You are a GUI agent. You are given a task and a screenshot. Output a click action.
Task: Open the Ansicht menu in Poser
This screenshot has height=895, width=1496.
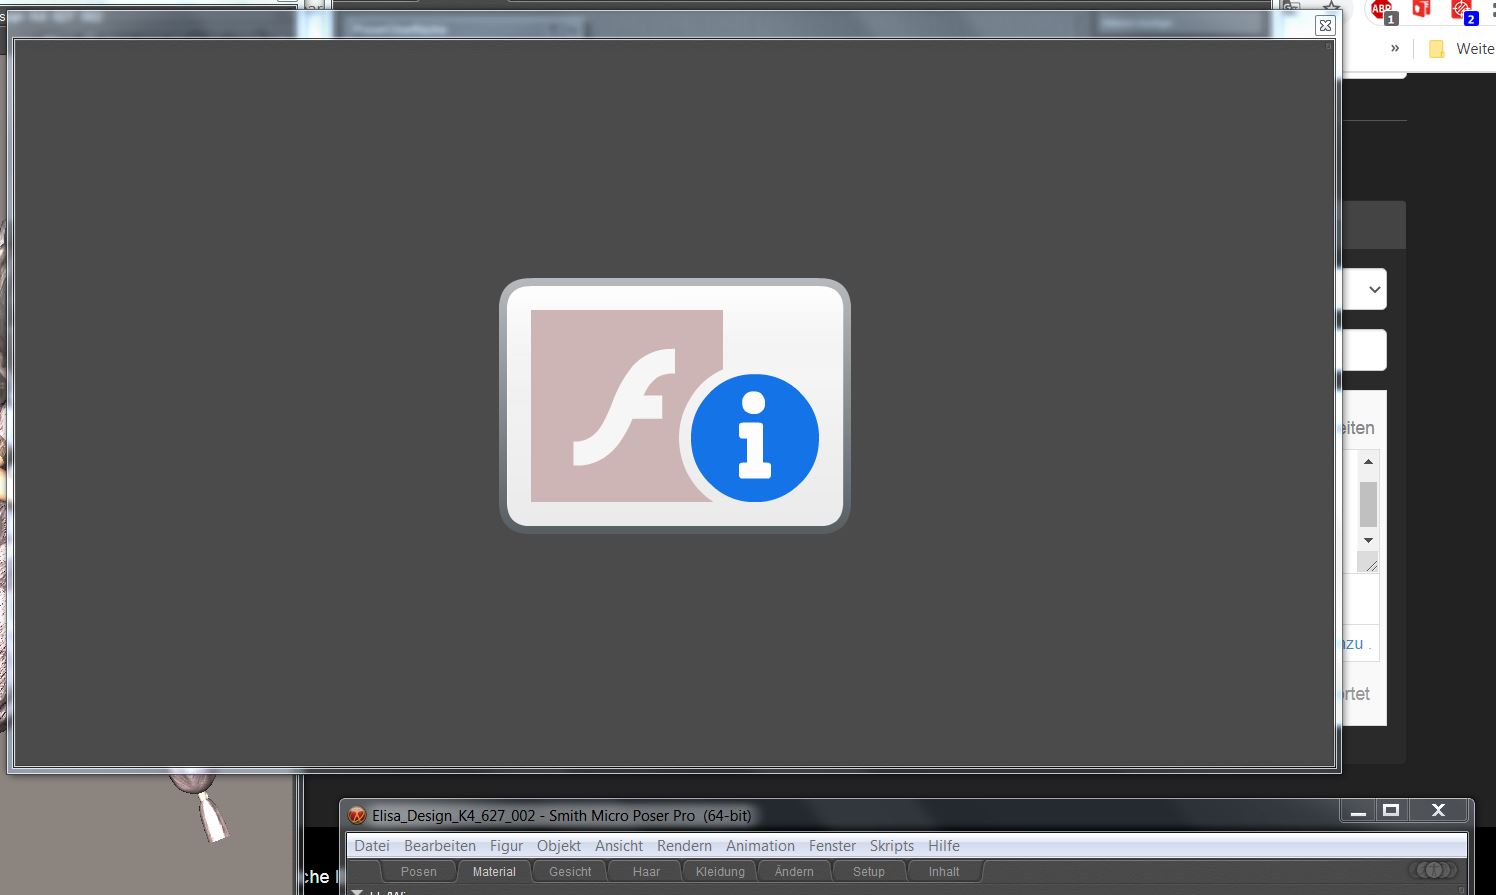tap(619, 846)
